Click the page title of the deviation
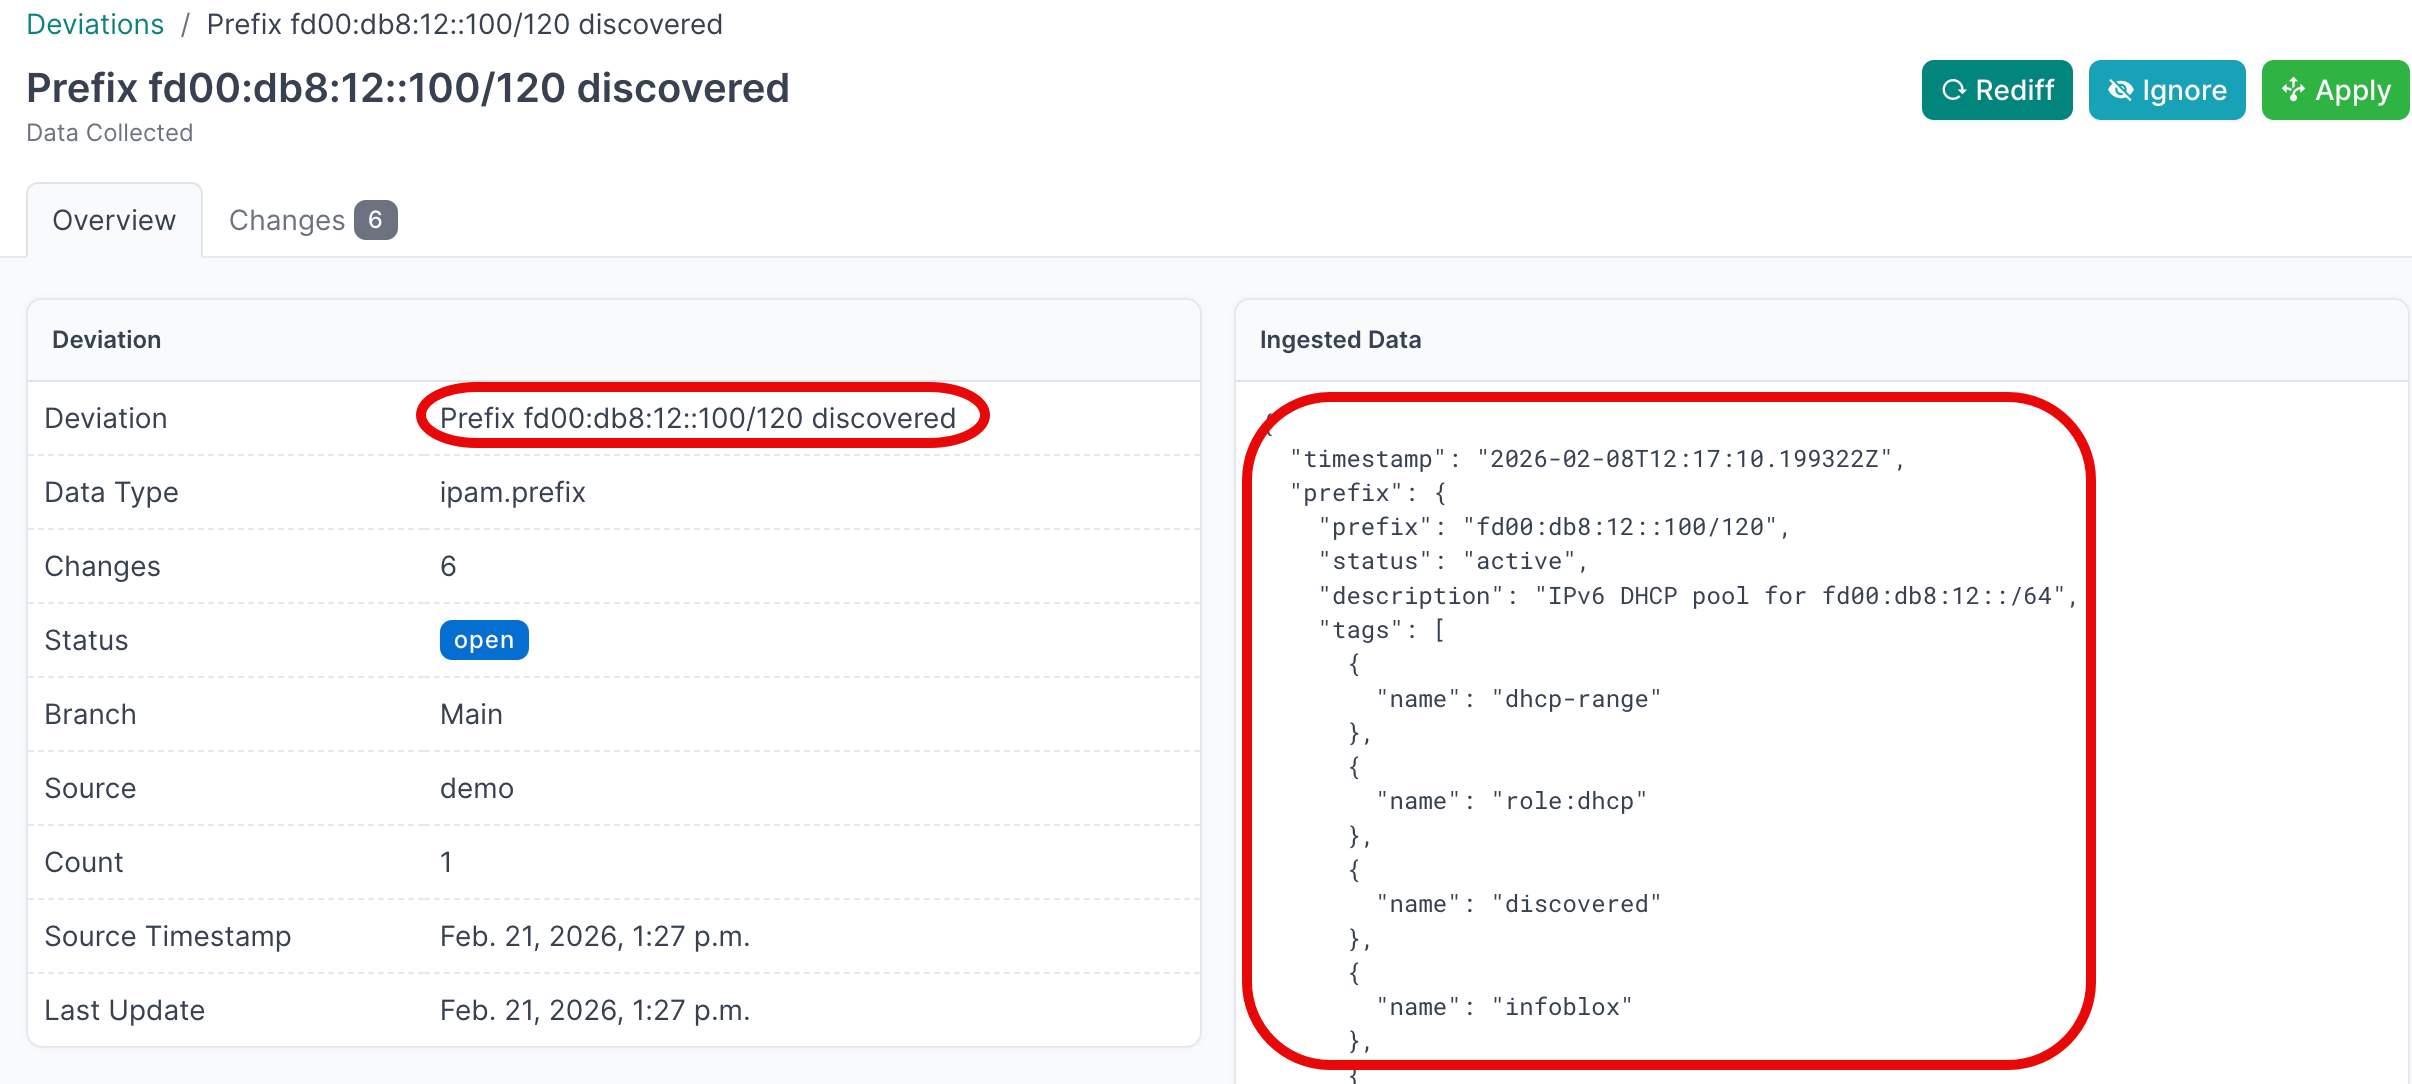2412x1084 pixels. point(408,88)
